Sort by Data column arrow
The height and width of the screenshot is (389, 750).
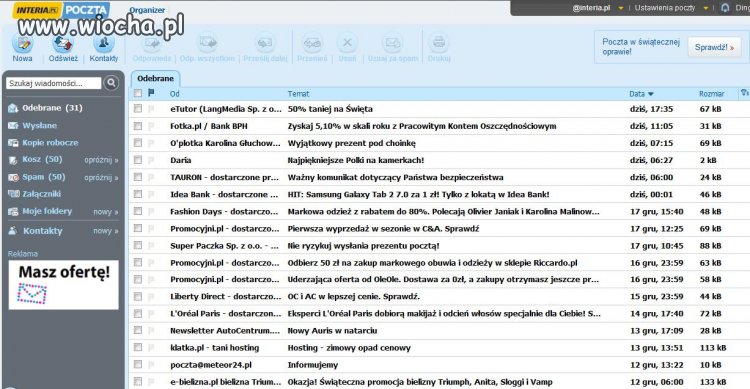pos(651,94)
